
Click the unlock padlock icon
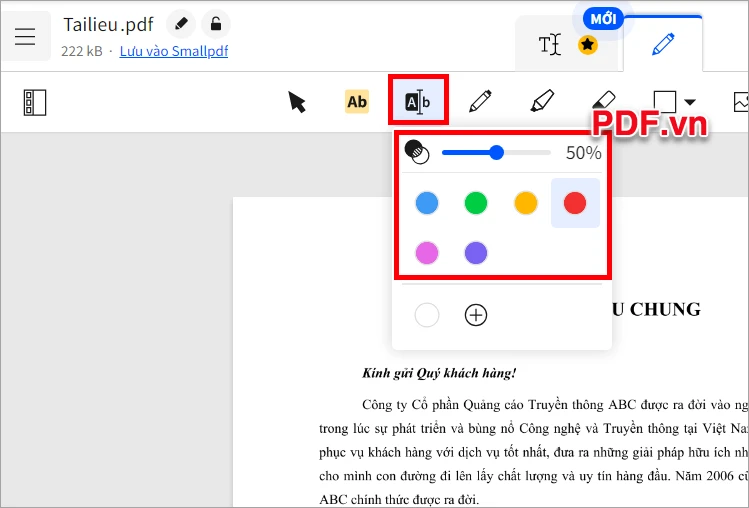pos(216,24)
